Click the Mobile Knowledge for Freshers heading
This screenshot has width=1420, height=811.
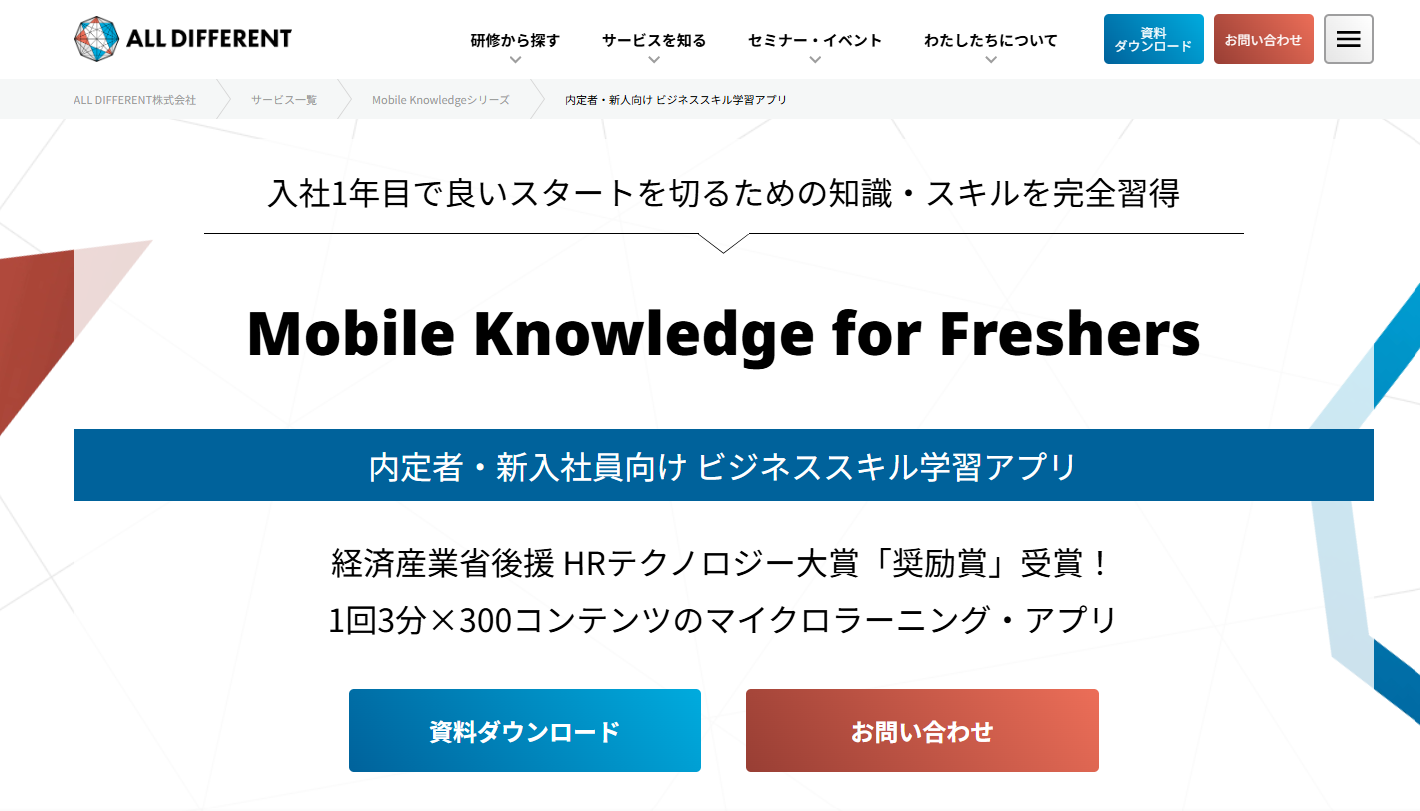pos(723,333)
